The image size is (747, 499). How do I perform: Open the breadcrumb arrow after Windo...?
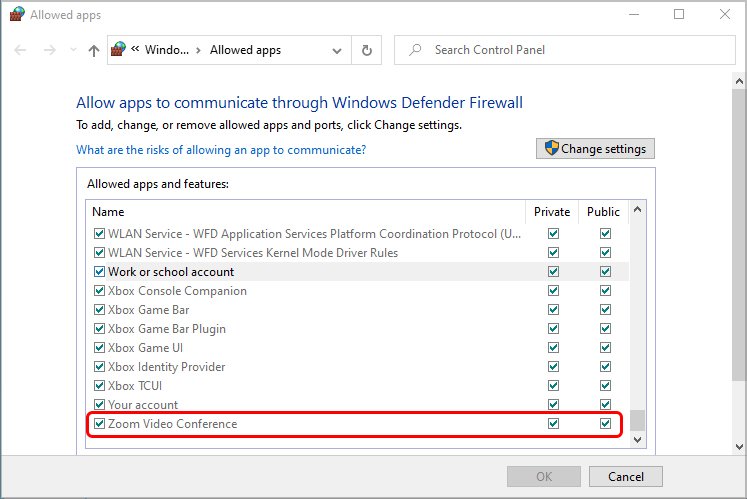(x=198, y=50)
